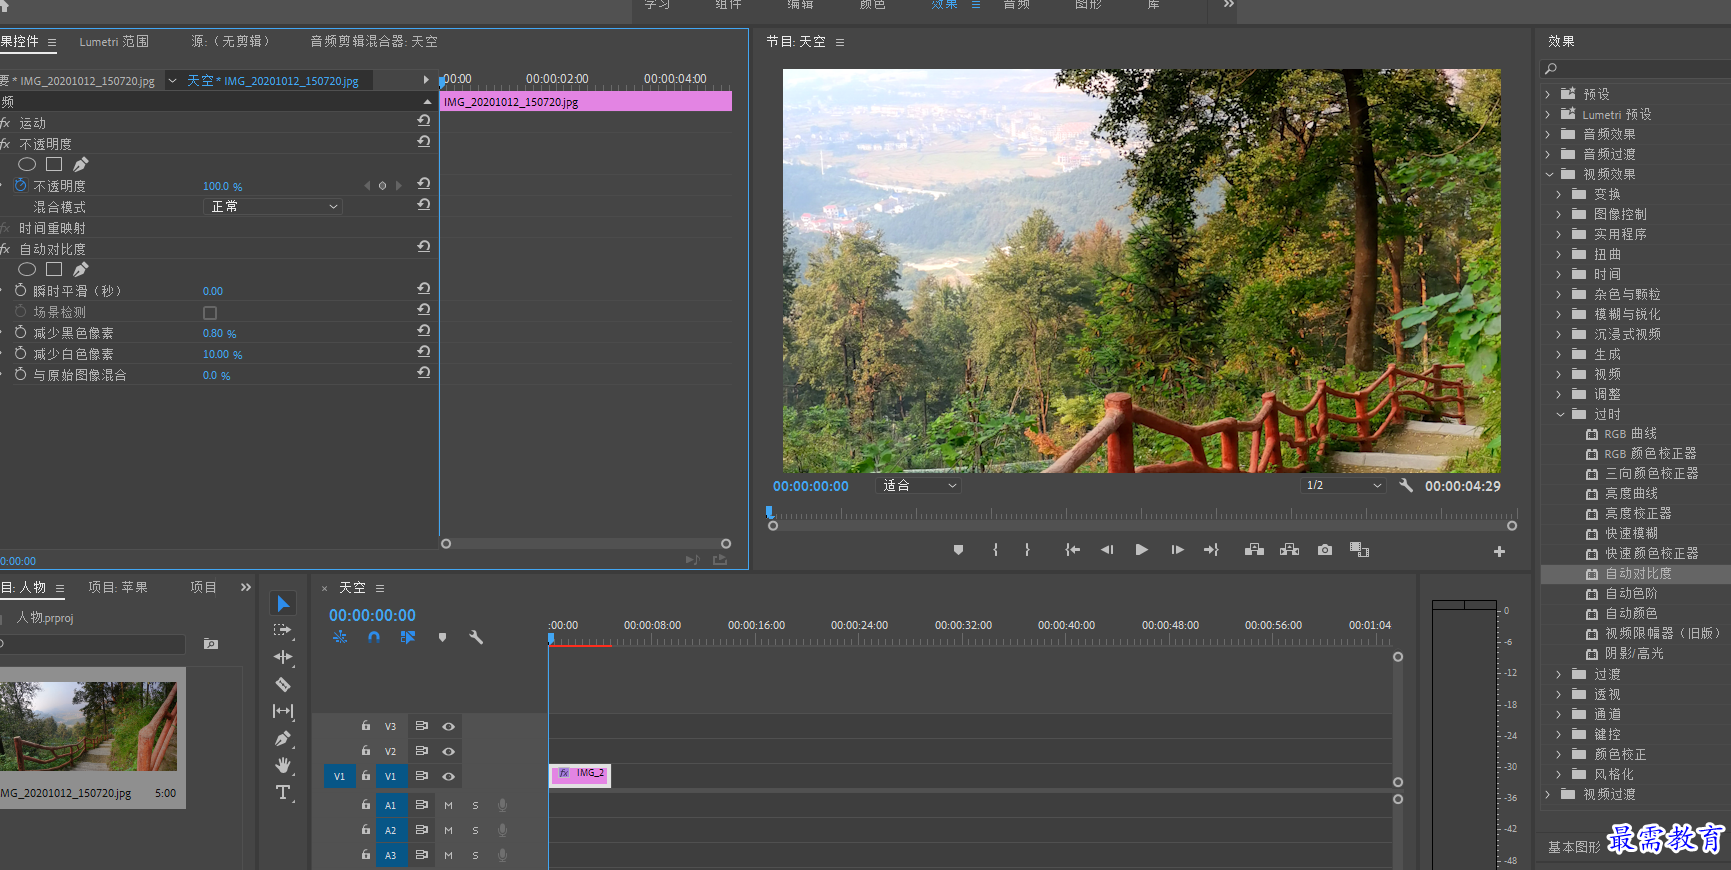This screenshot has height=870, width=1731.
Task: Export frame with camera icon
Action: click(1325, 550)
